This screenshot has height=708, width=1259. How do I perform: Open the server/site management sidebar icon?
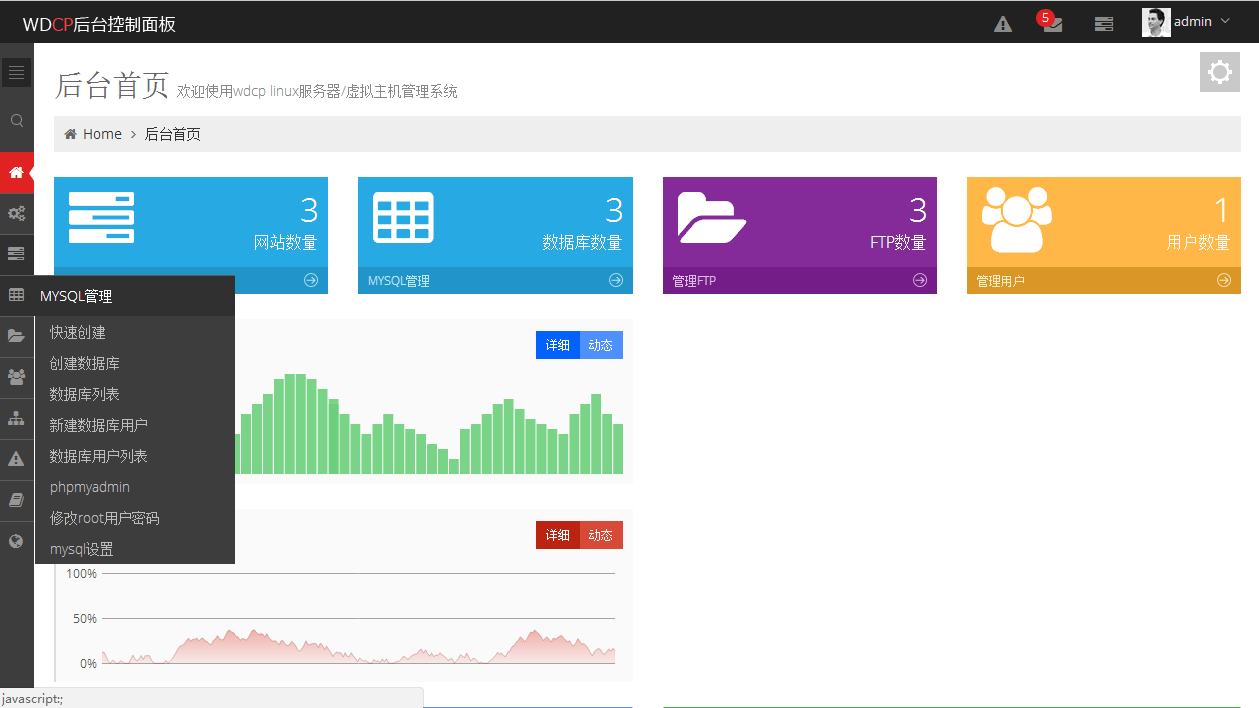16,254
